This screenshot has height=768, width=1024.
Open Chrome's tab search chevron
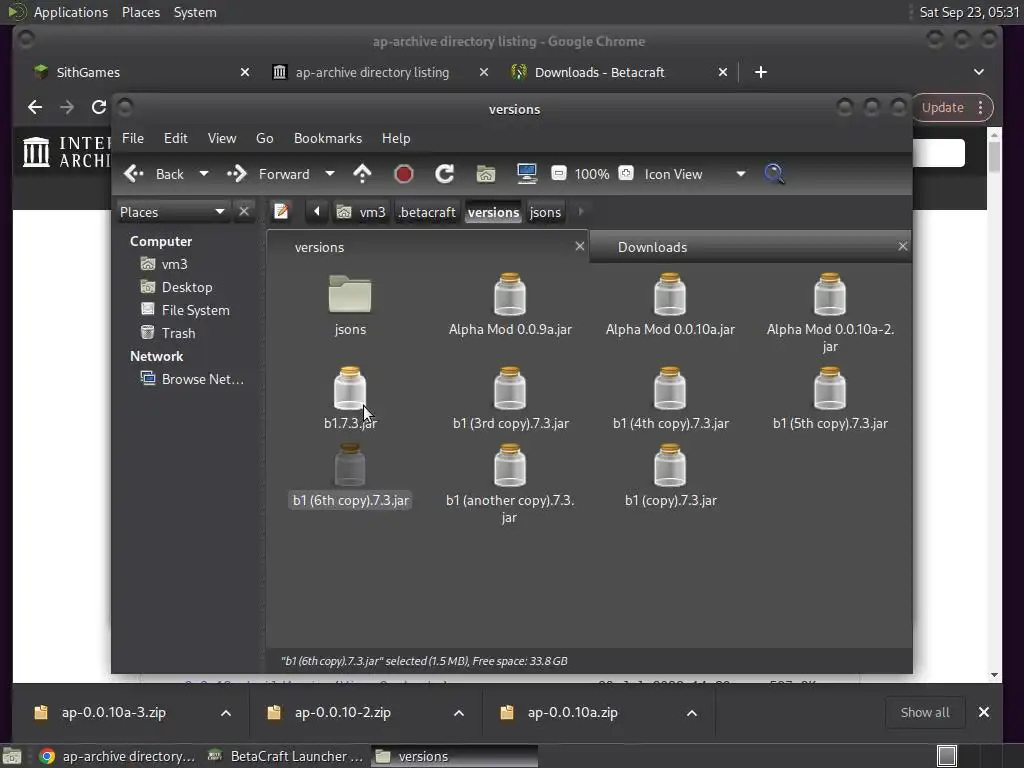[x=978, y=72]
